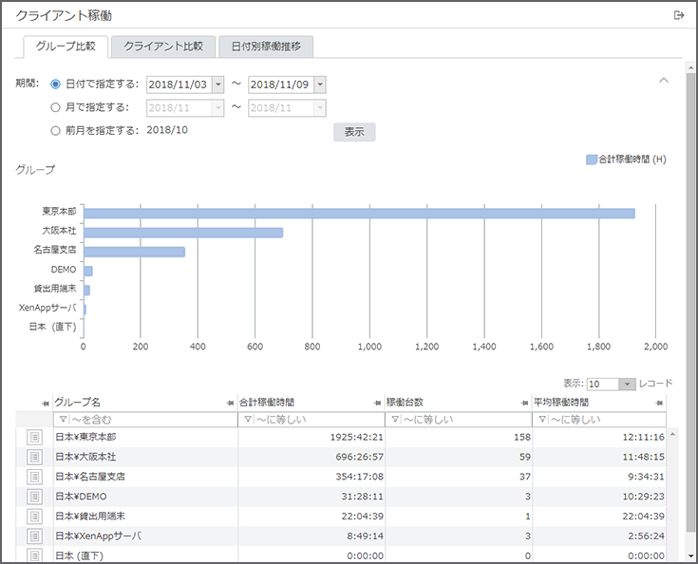698x564 pixels.
Task: Select the 月で指定する radio button
Action: tap(55, 107)
